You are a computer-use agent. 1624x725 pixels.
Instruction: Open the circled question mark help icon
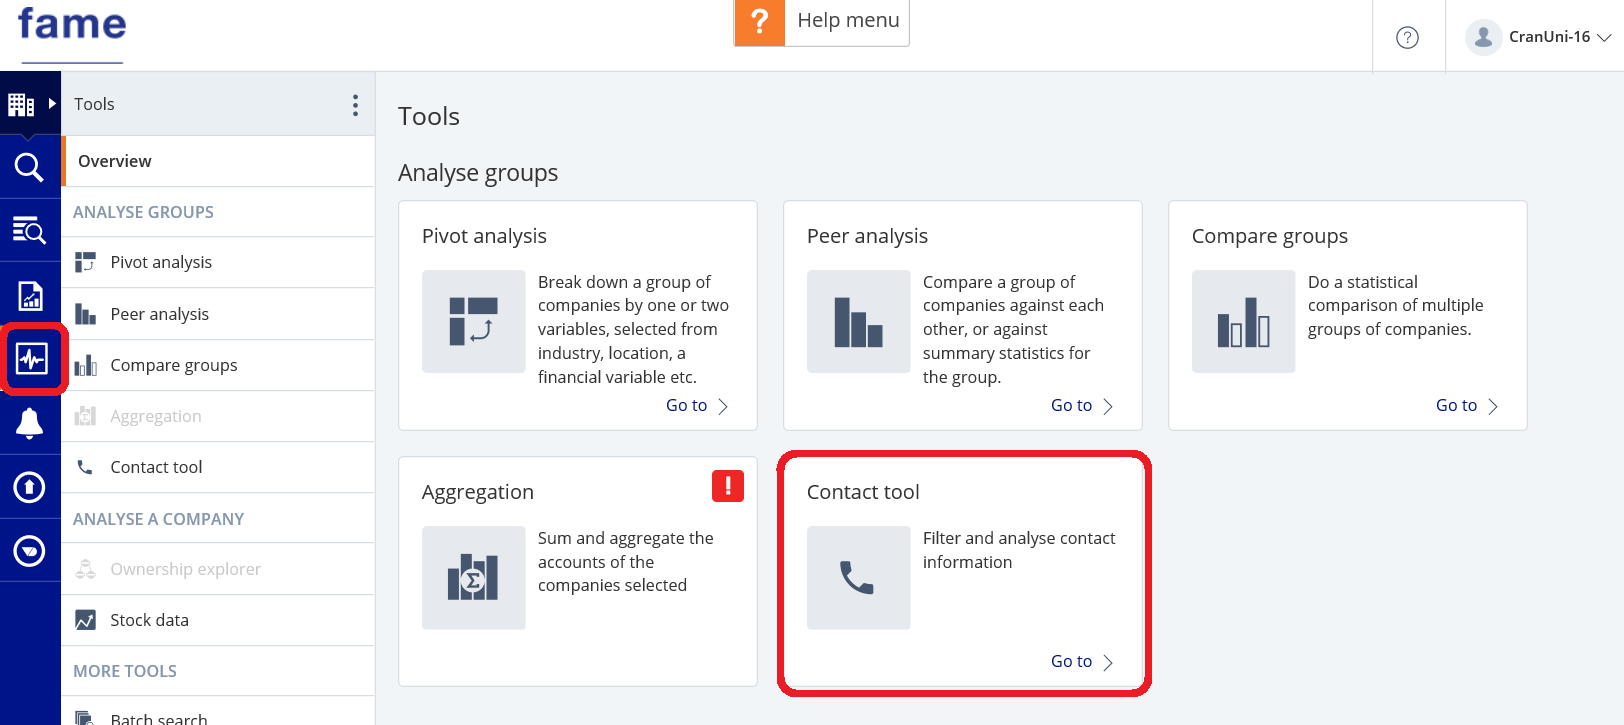[1407, 38]
